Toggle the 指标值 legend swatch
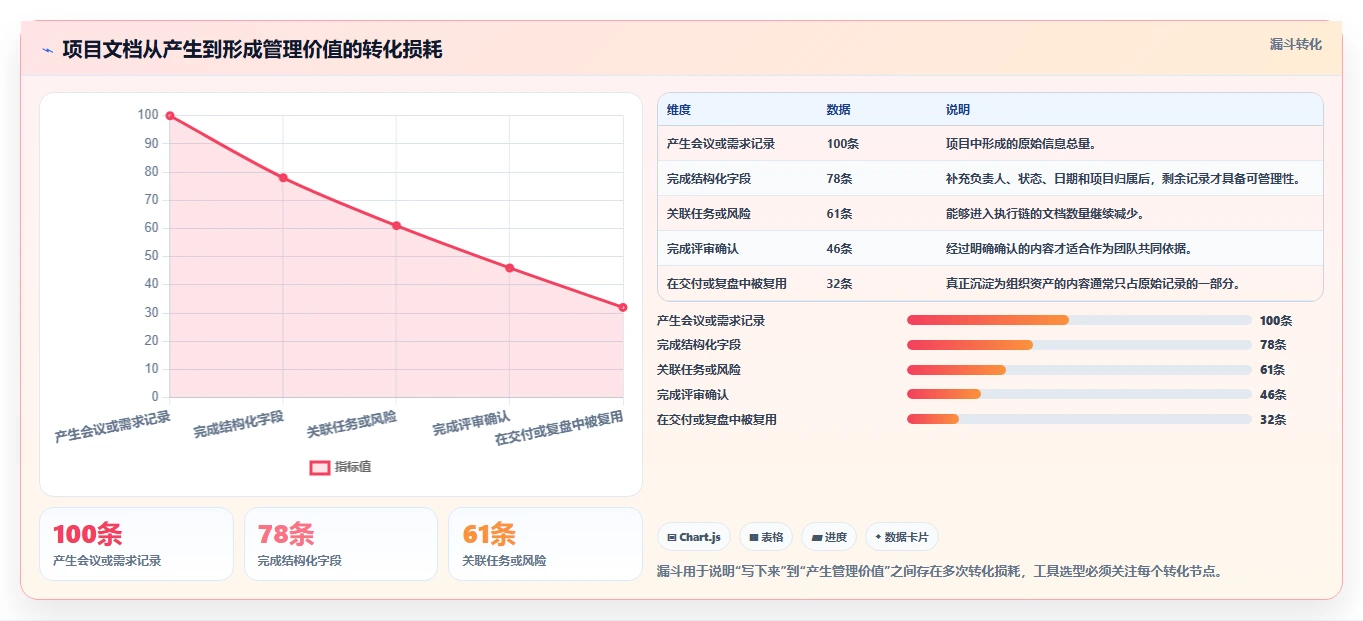The image size is (1363, 621). [320, 467]
